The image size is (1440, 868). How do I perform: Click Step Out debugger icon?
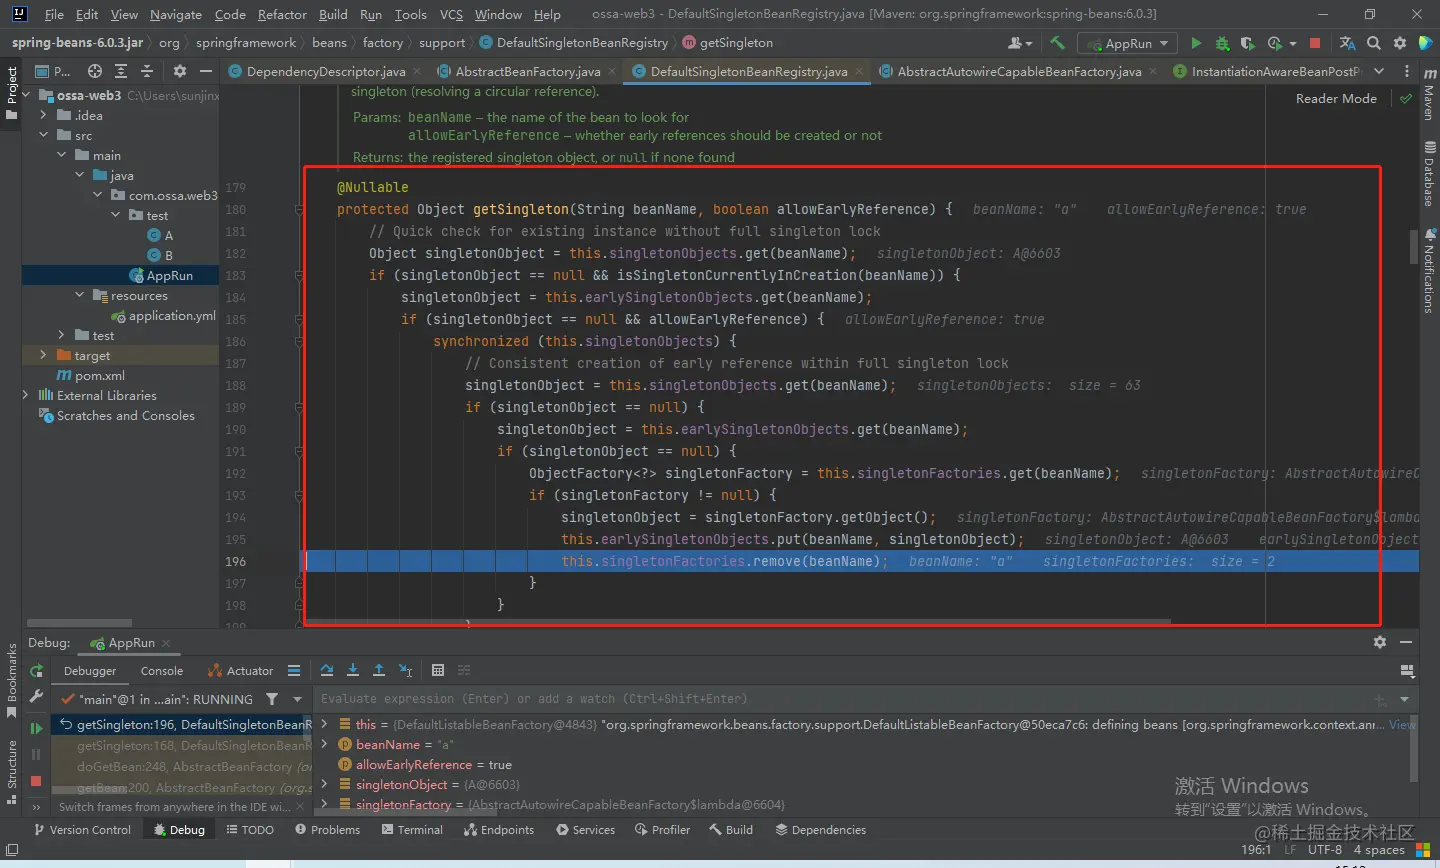(x=379, y=670)
